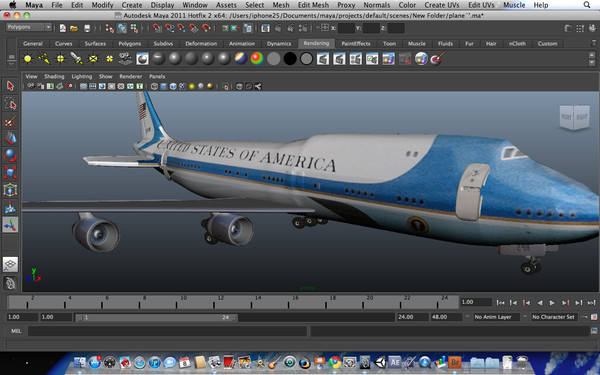
Task: Create a spot light from shelf
Action: point(77,59)
